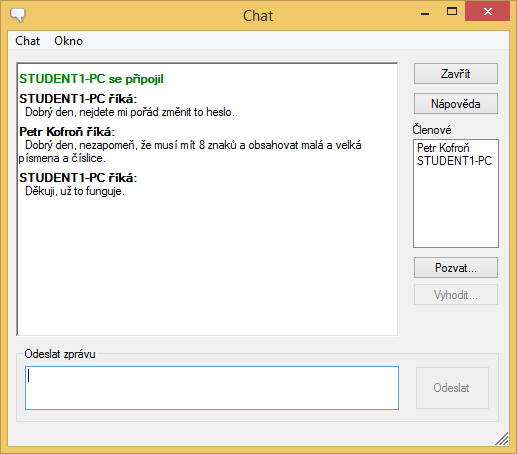This screenshot has width=517, height=454.
Task: Open the Chat menu
Action: point(28,41)
